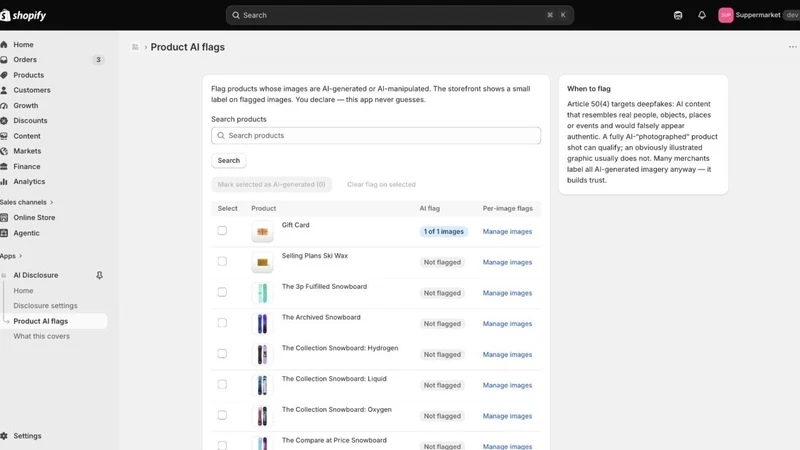Click the Gift Card product thumbnail
Viewport: 800px width, 450px height.
[262, 232]
